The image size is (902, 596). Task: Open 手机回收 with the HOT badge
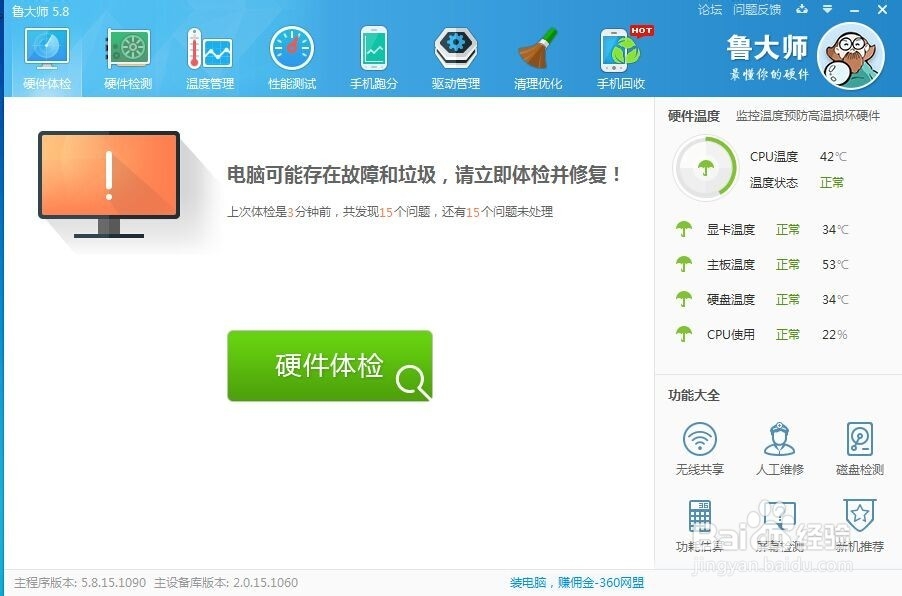pos(621,58)
